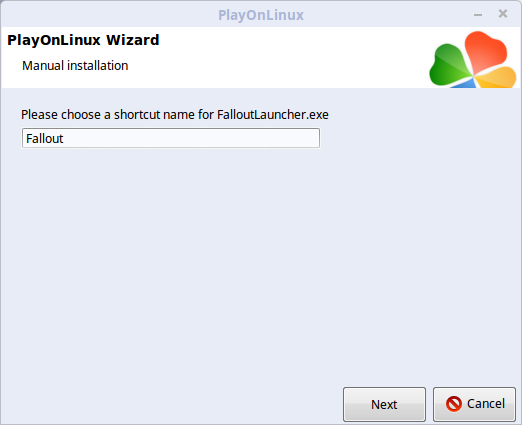Click the Manual installation subtitle
The height and width of the screenshot is (425, 522).
[75, 66]
